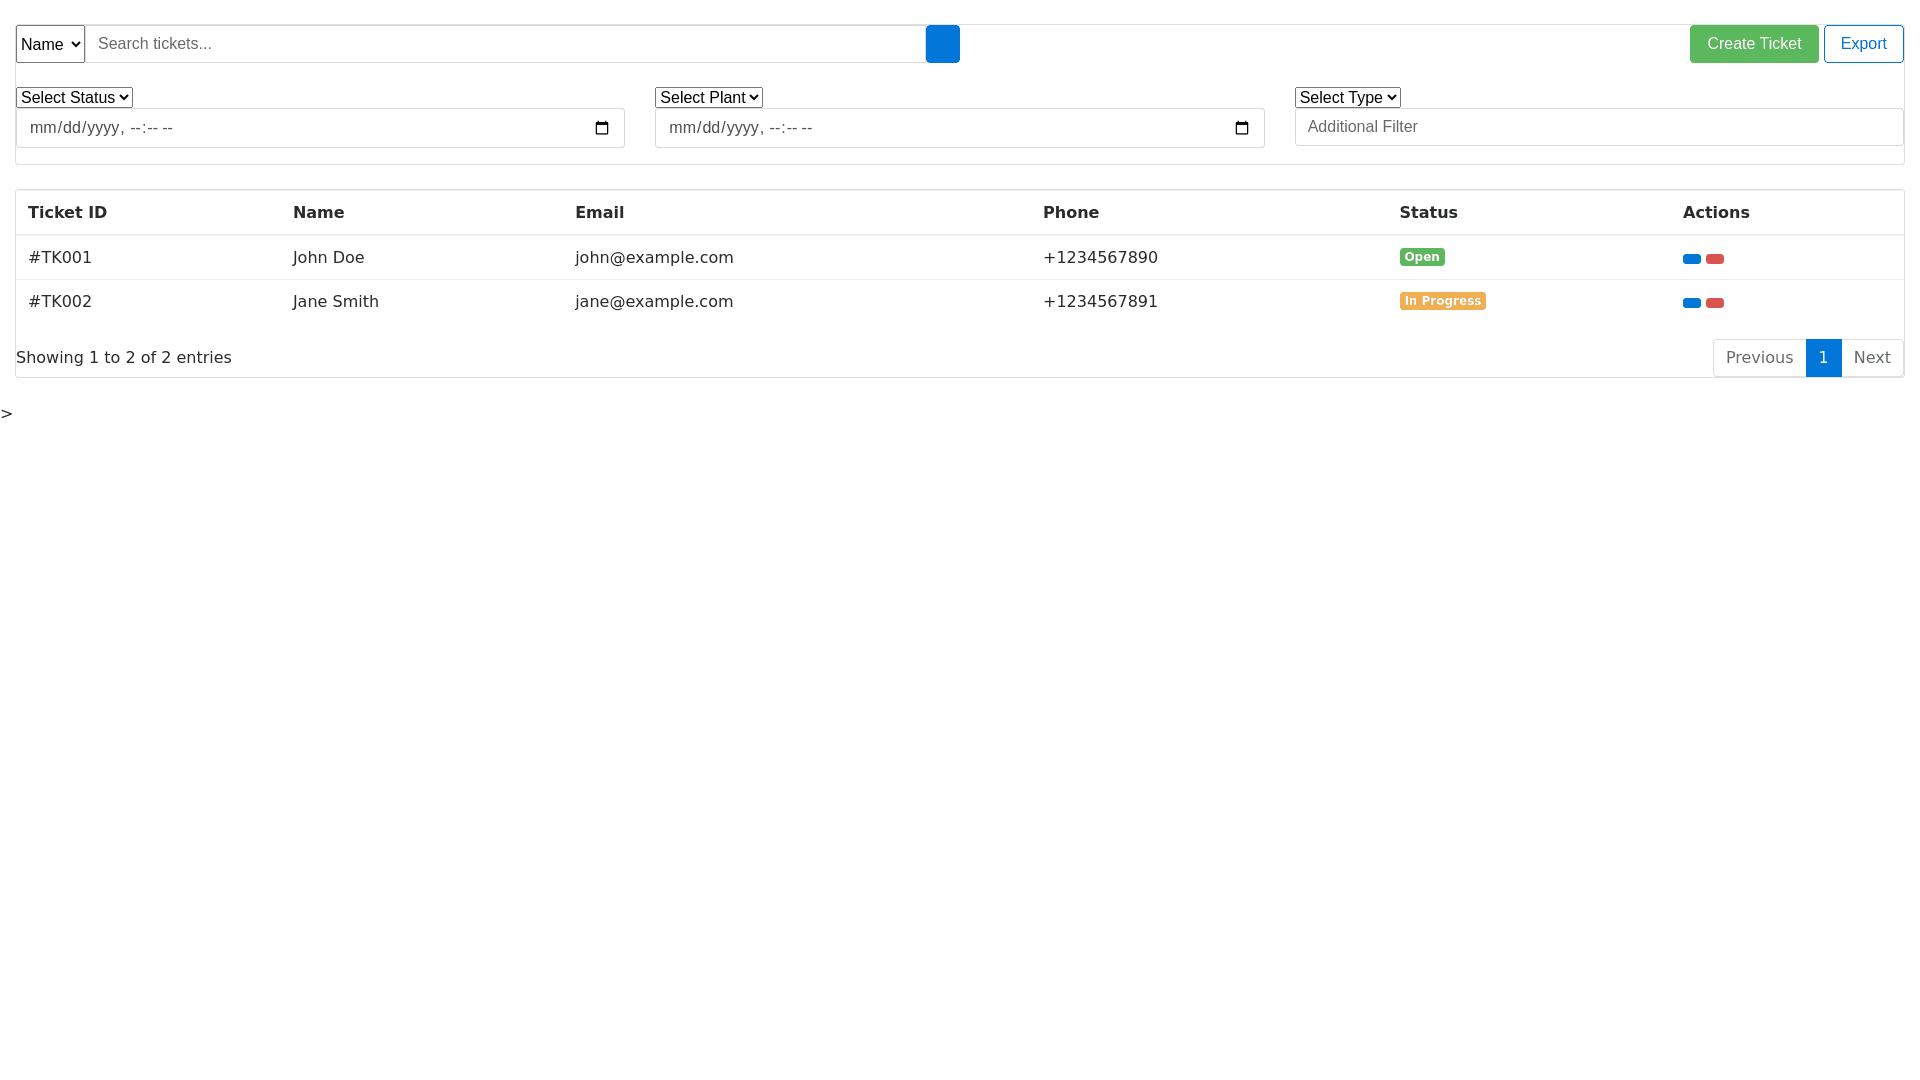Viewport: 1920px width, 1080px height.
Task: Click the Open status badge
Action: pyautogui.click(x=1421, y=257)
